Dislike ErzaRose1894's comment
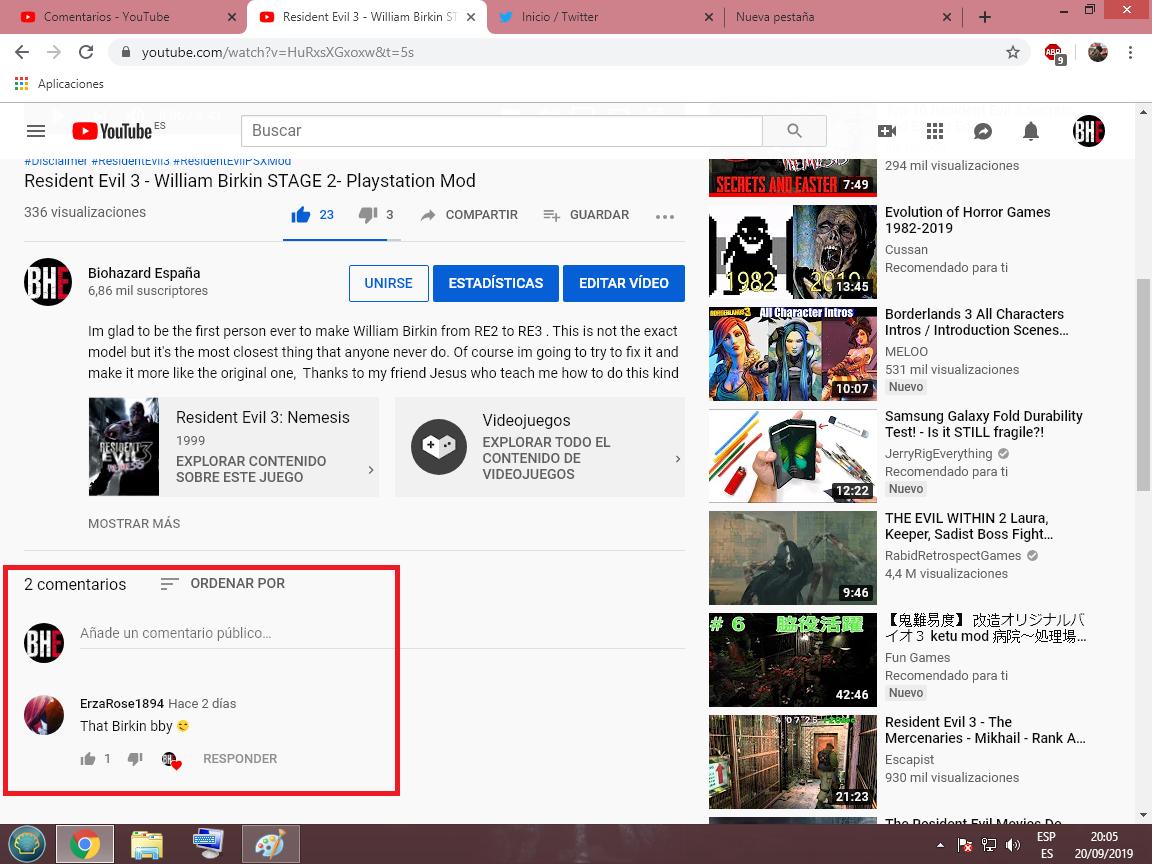 coord(134,759)
